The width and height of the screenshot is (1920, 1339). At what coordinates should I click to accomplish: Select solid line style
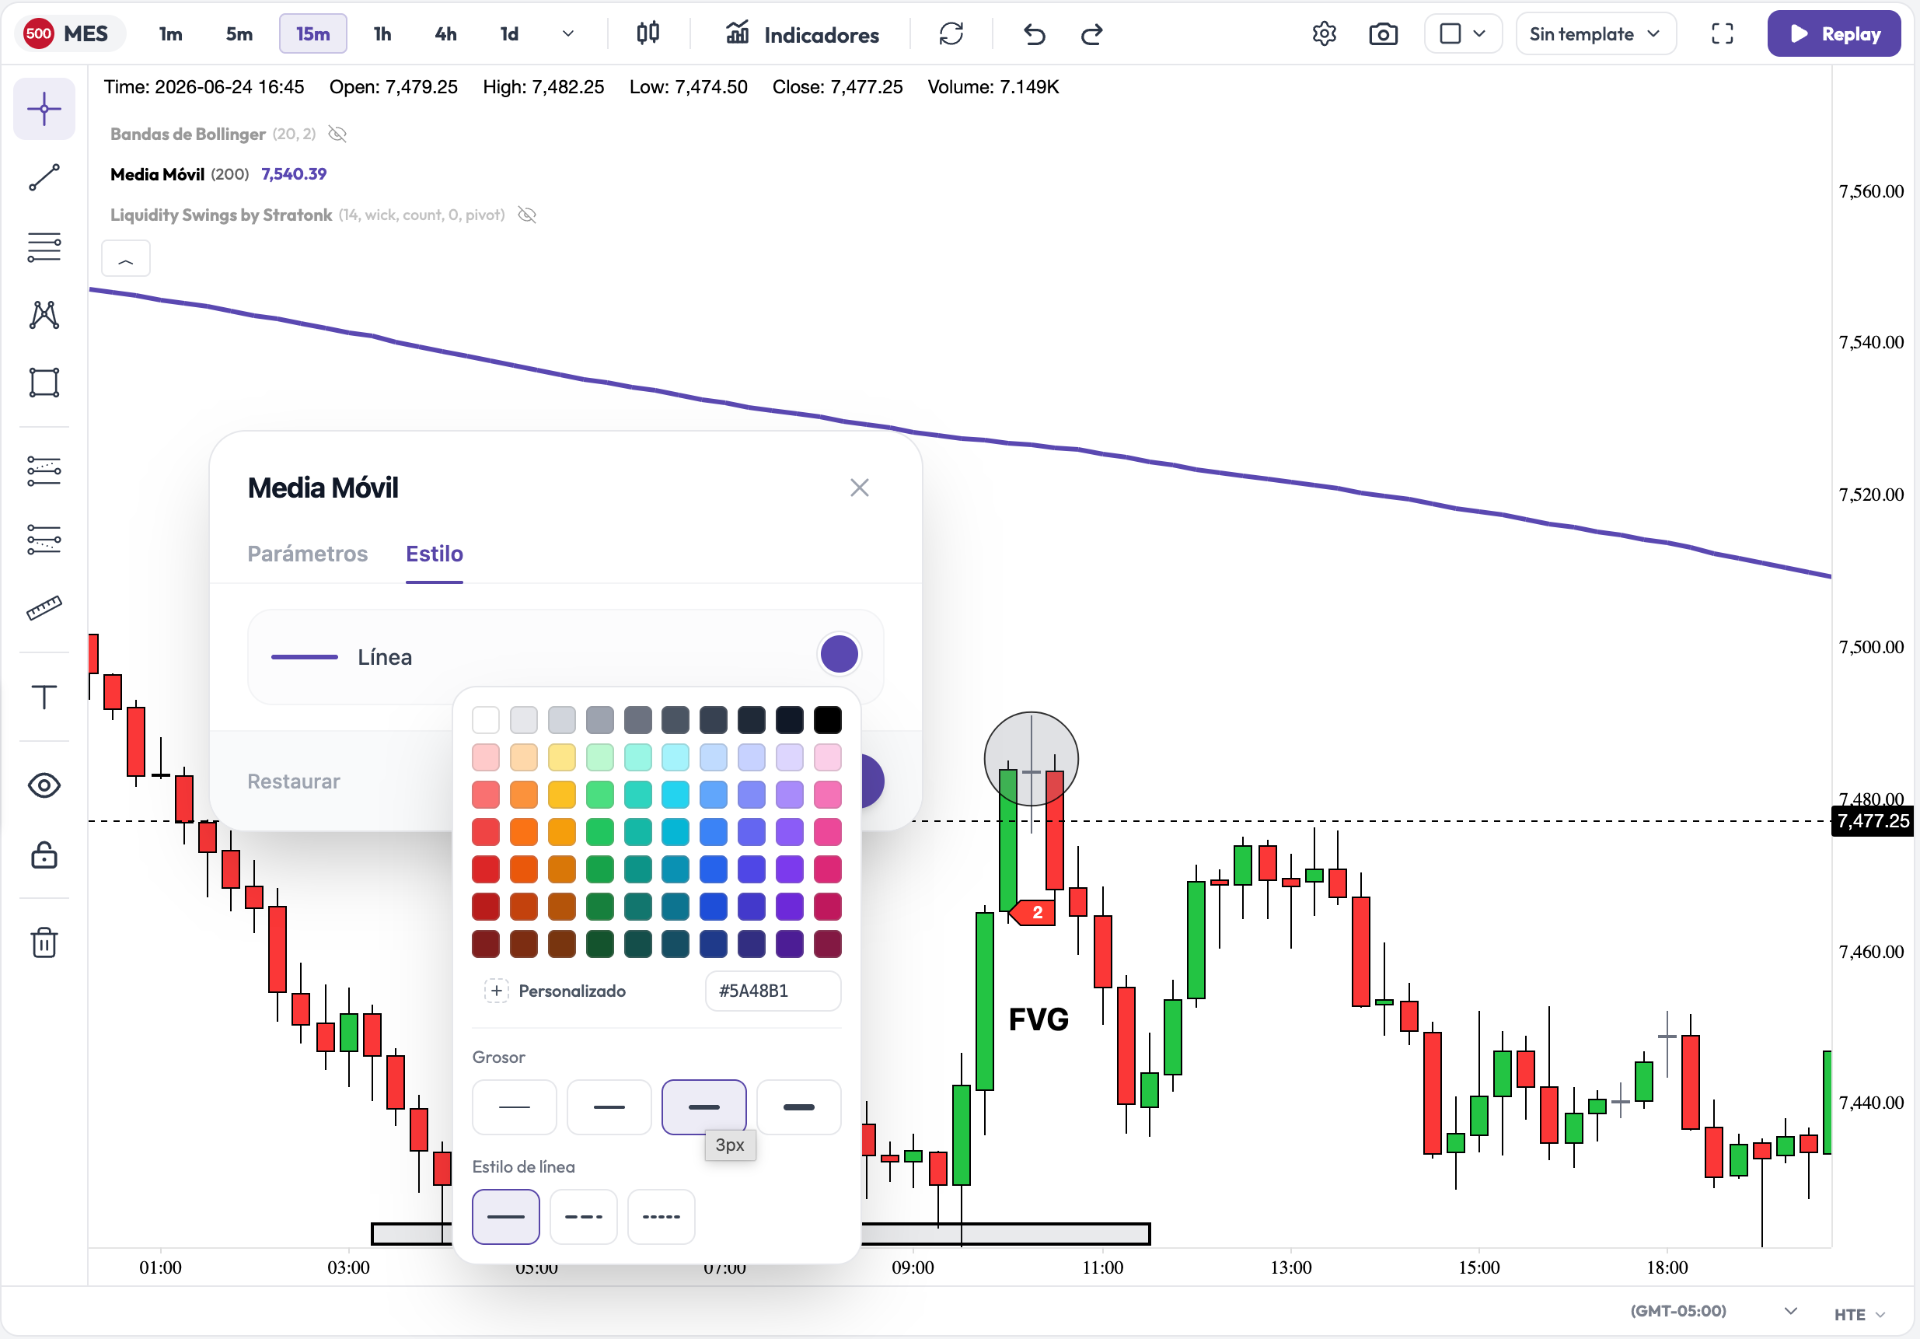(x=506, y=1217)
